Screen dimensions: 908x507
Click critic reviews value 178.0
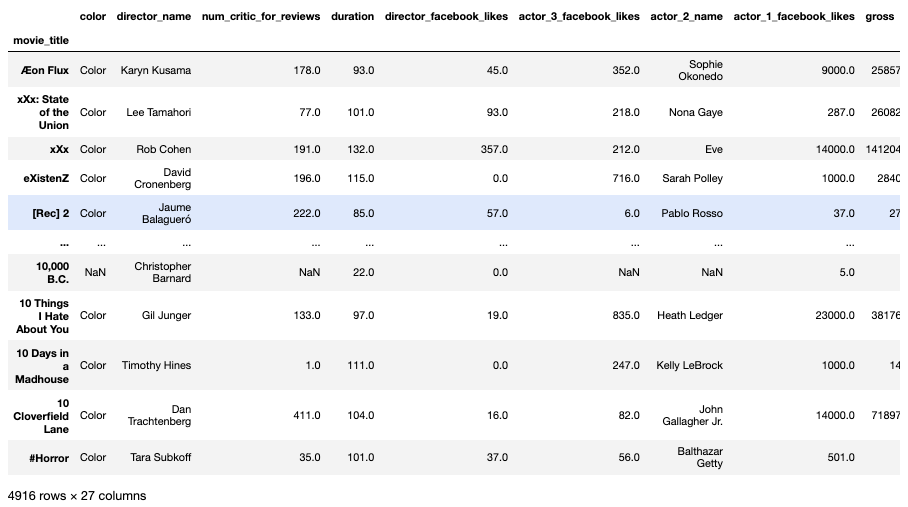pos(307,70)
